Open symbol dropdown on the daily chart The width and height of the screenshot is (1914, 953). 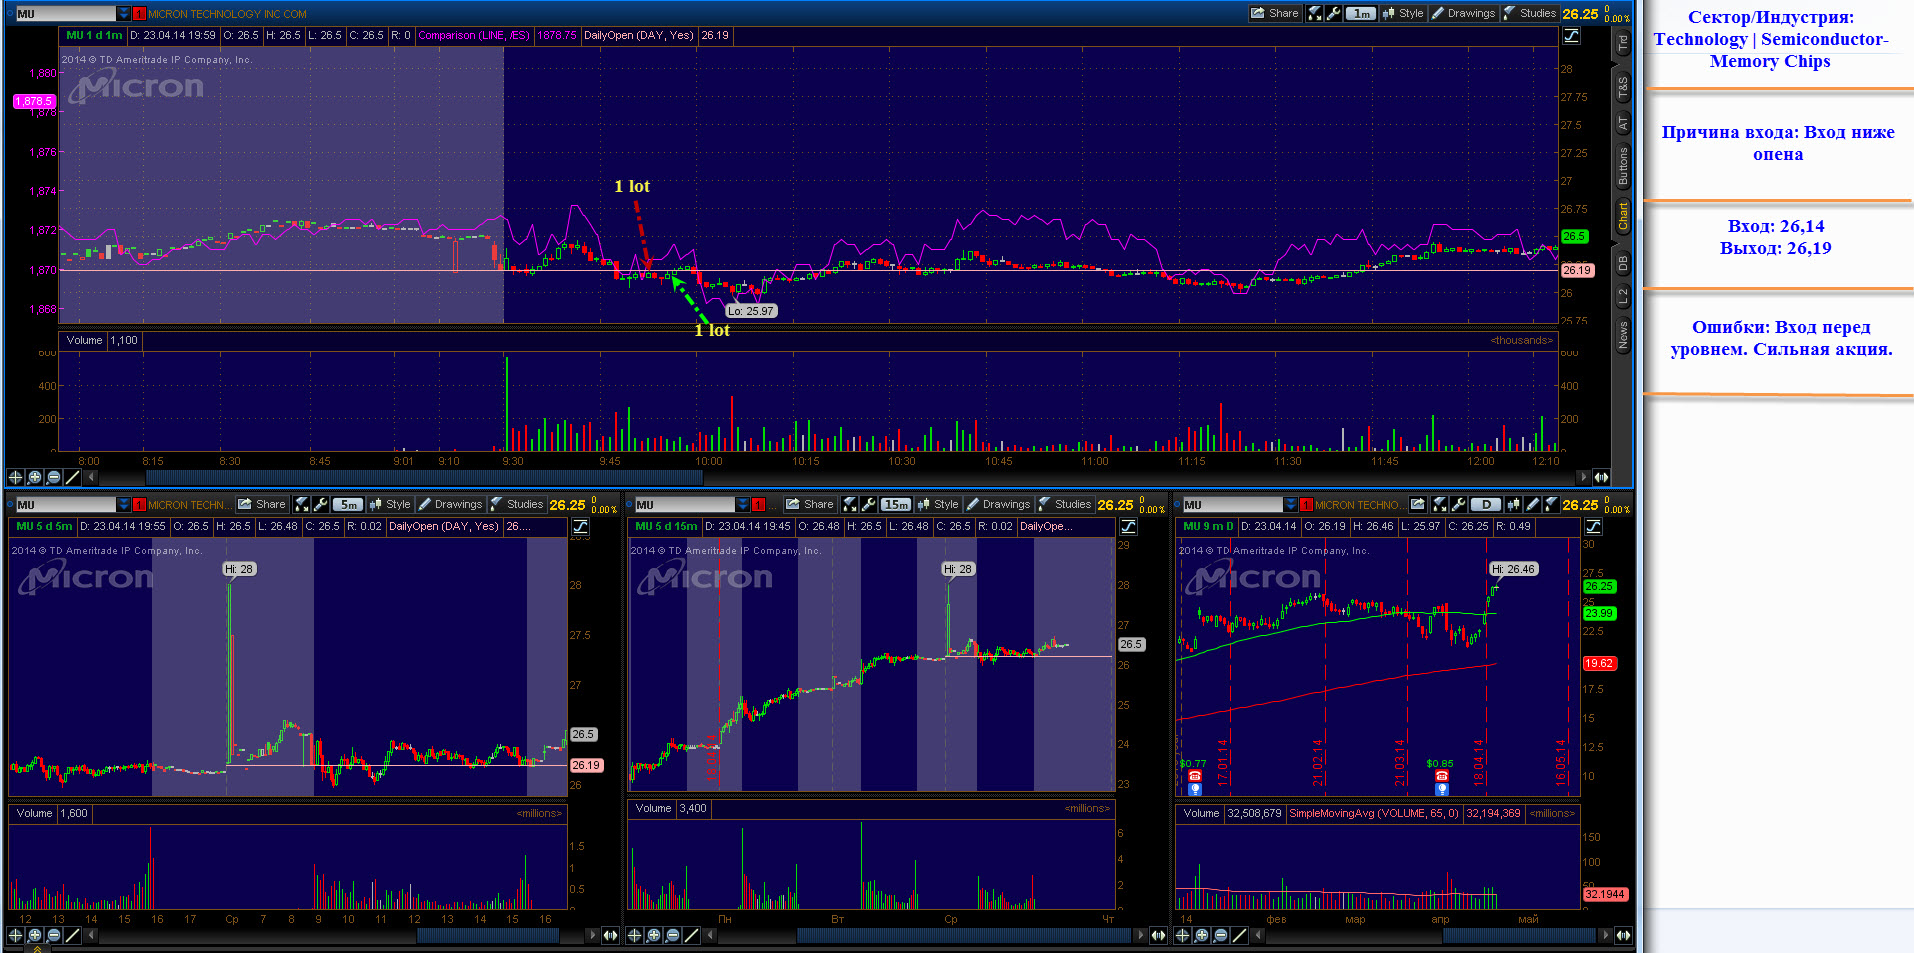coord(1291,505)
